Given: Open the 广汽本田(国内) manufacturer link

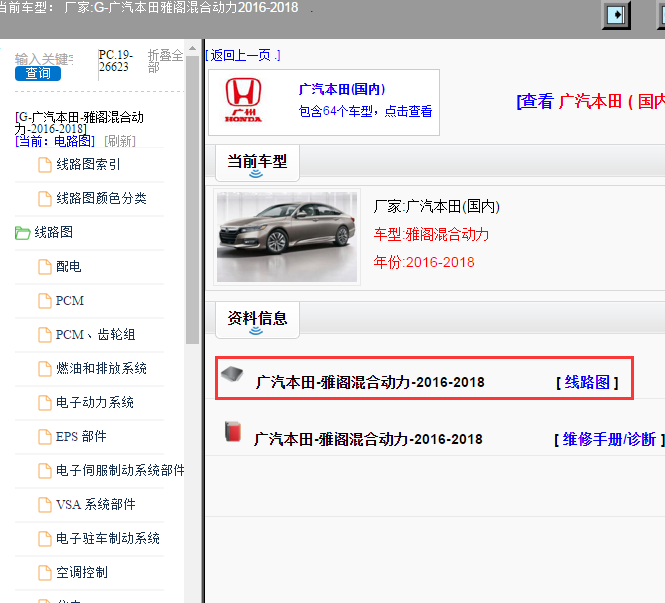Looking at the screenshot, I should (x=342, y=89).
